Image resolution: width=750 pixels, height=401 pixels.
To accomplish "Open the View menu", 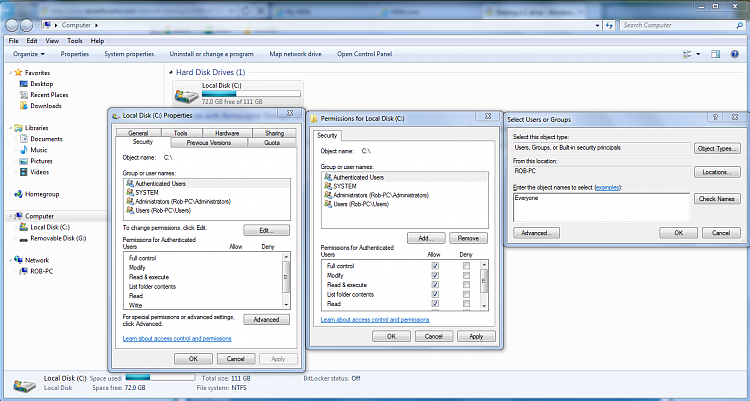I will pos(52,41).
